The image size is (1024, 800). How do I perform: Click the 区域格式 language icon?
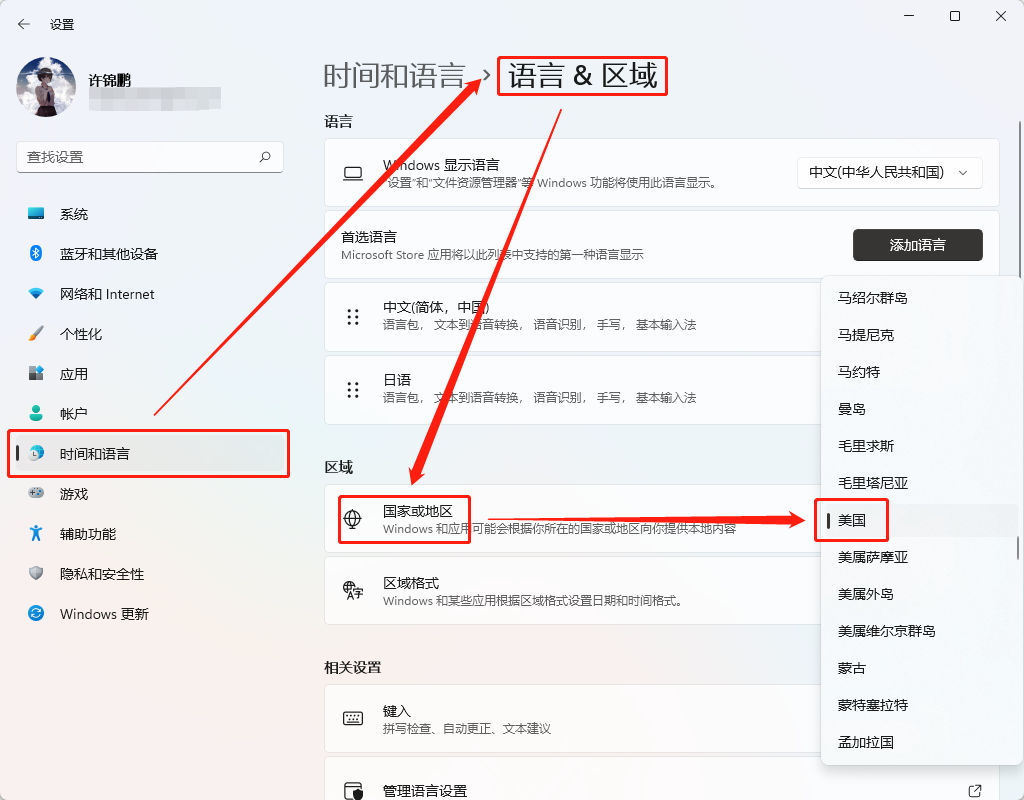(353, 591)
